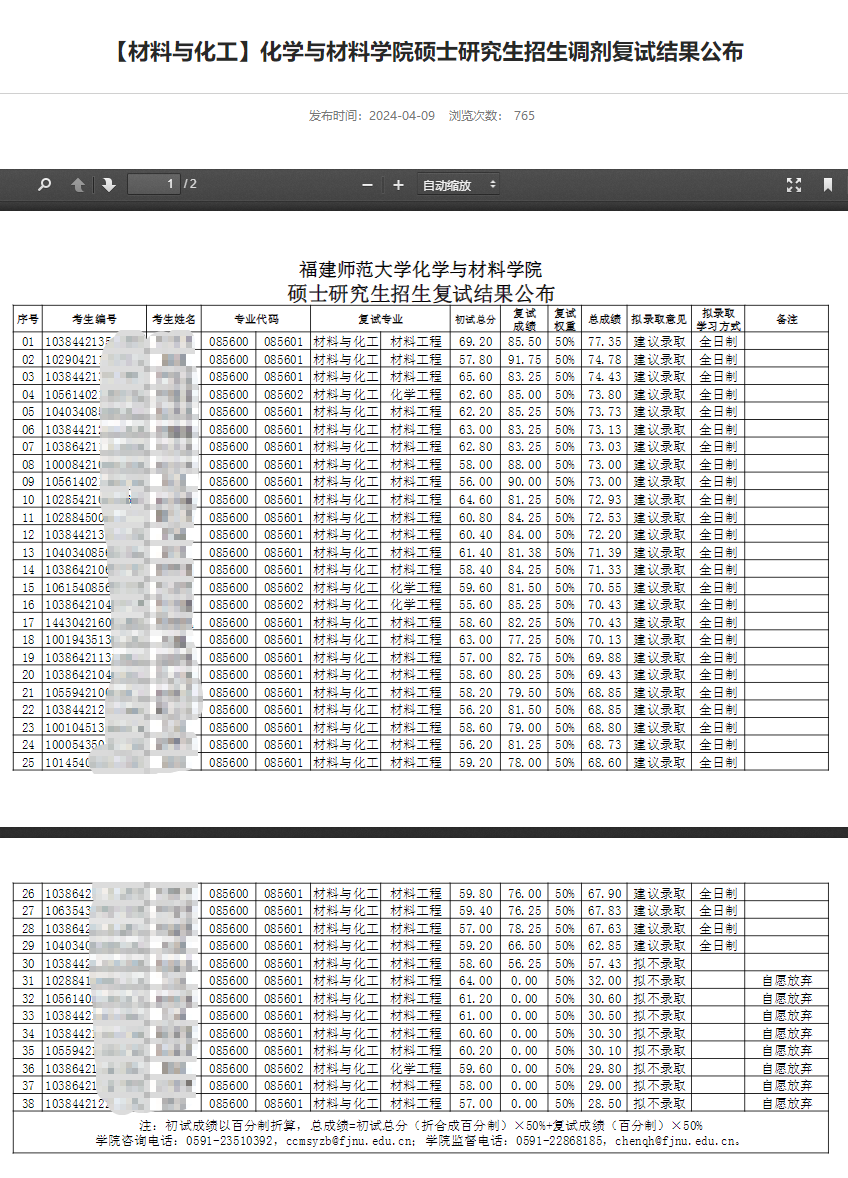Click the publish date 2024-04-09
This screenshot has height=1178, width=848.
point(402,116)
